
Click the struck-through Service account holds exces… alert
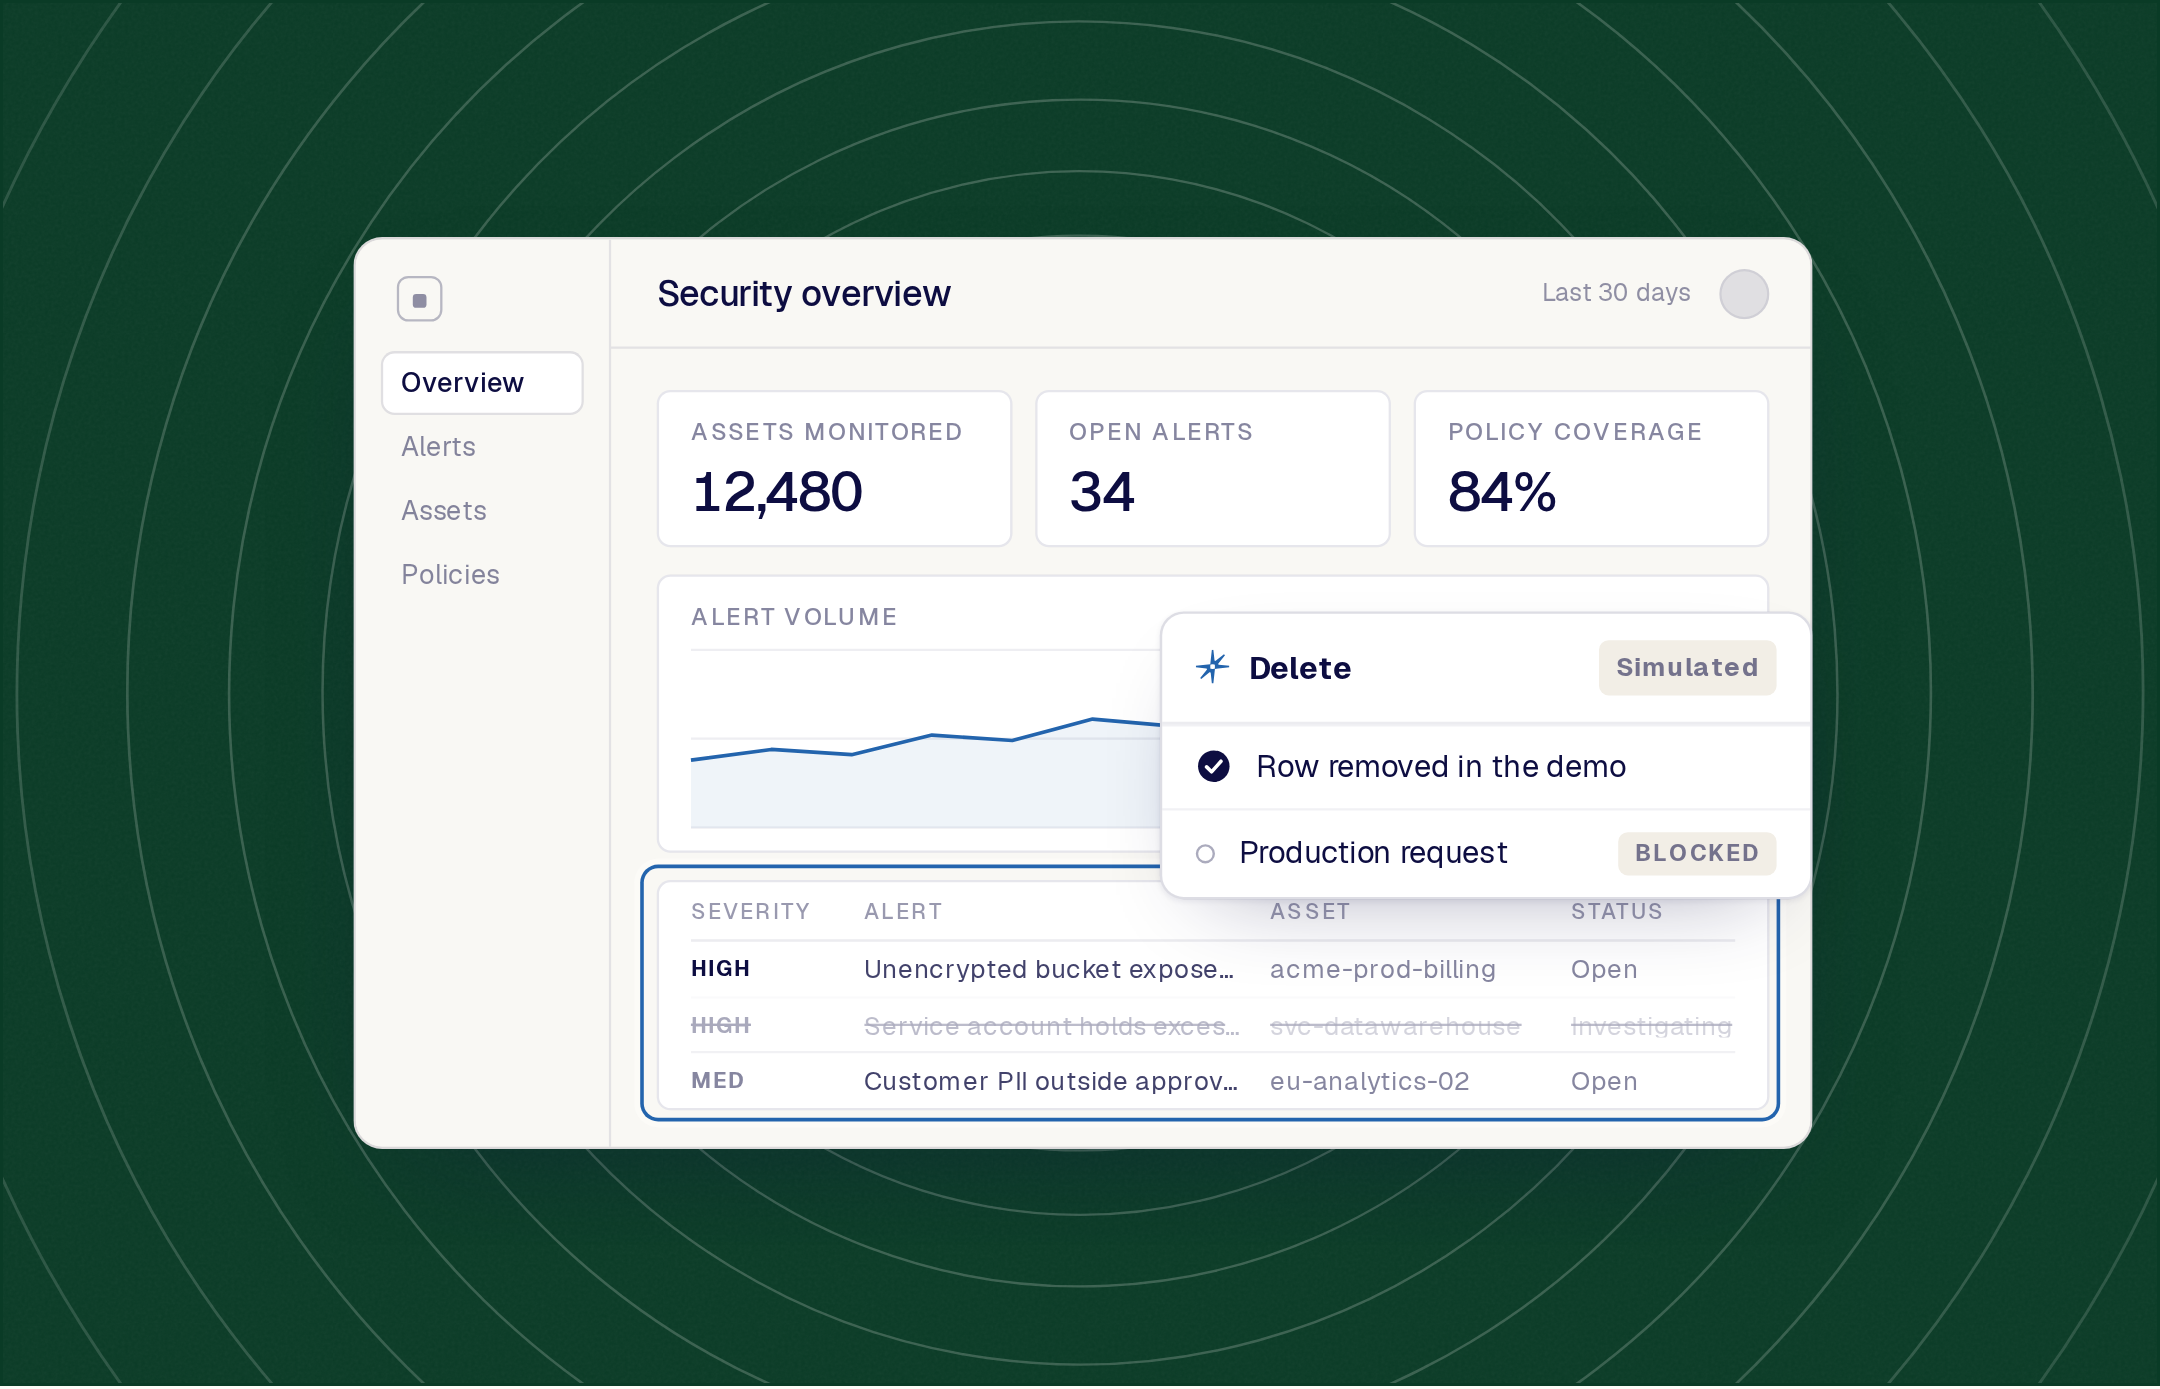(1051, 1026)
